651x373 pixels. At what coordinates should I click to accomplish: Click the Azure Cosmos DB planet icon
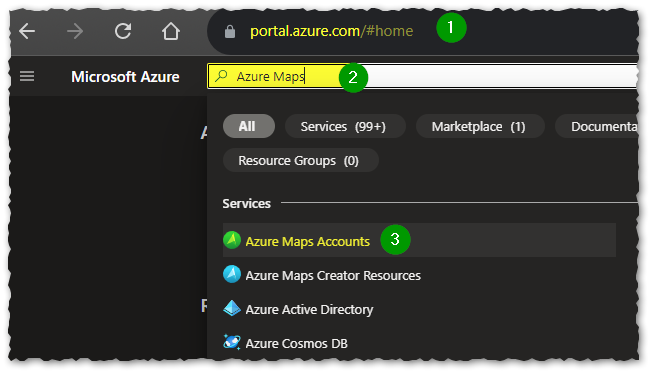(x=232, y=342)
